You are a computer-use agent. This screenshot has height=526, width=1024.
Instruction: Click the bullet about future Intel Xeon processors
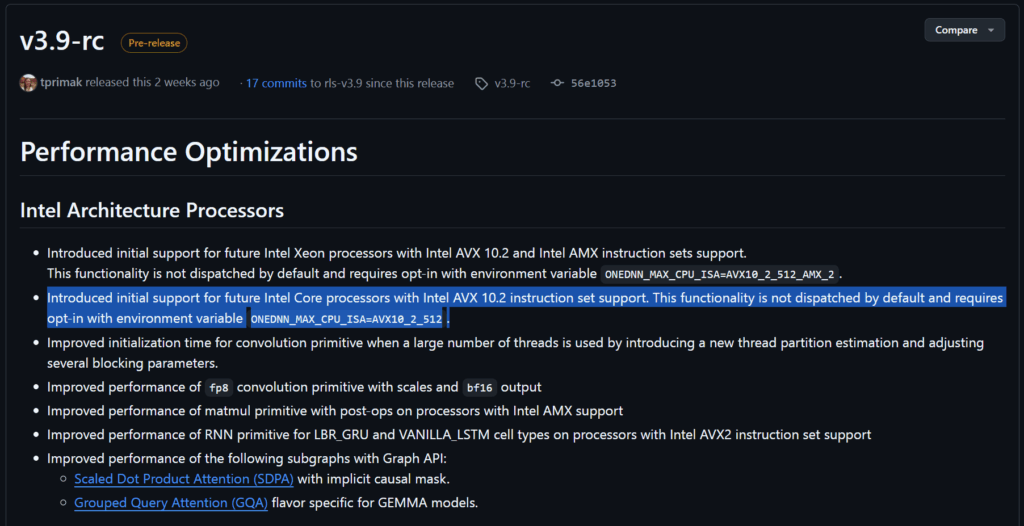click(x=445, y=263)
